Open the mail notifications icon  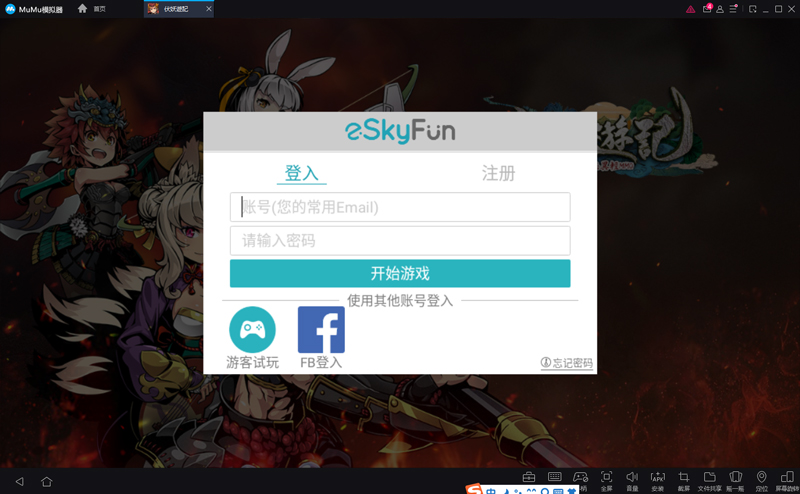point(707,9)
